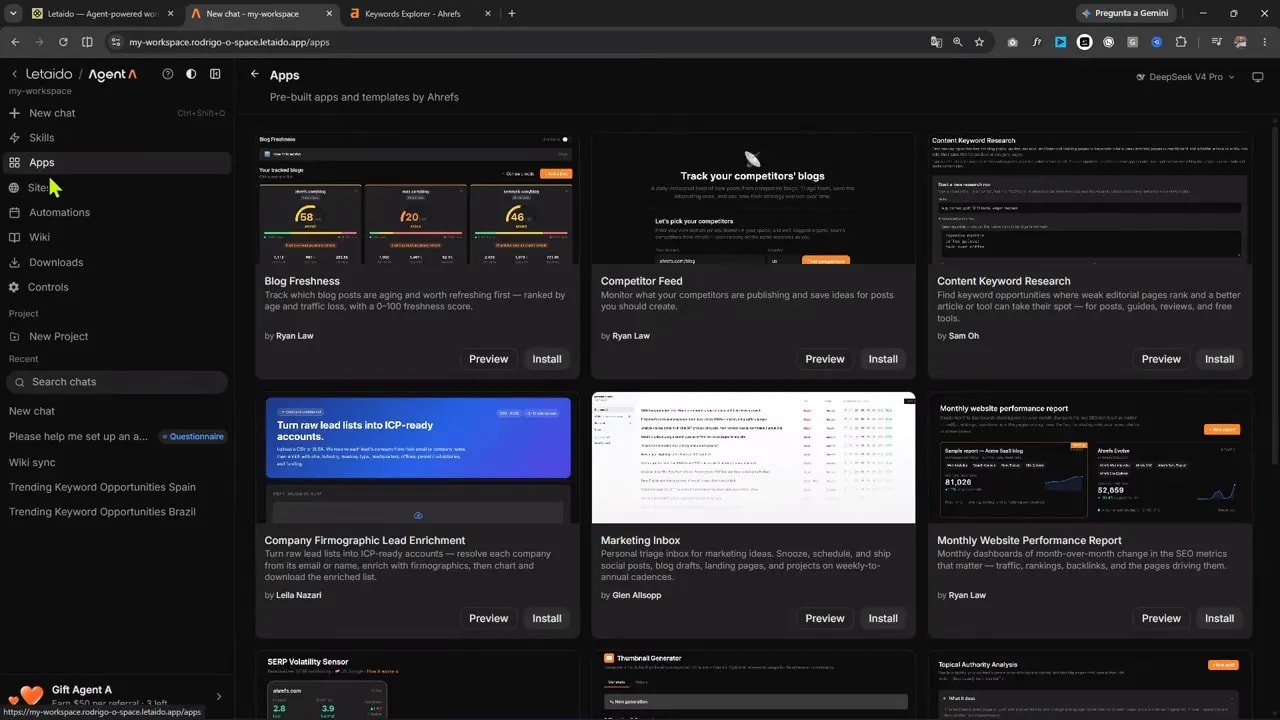Preview the Marketing Inbox app
1280x720 pixels.
pos(825,618)
